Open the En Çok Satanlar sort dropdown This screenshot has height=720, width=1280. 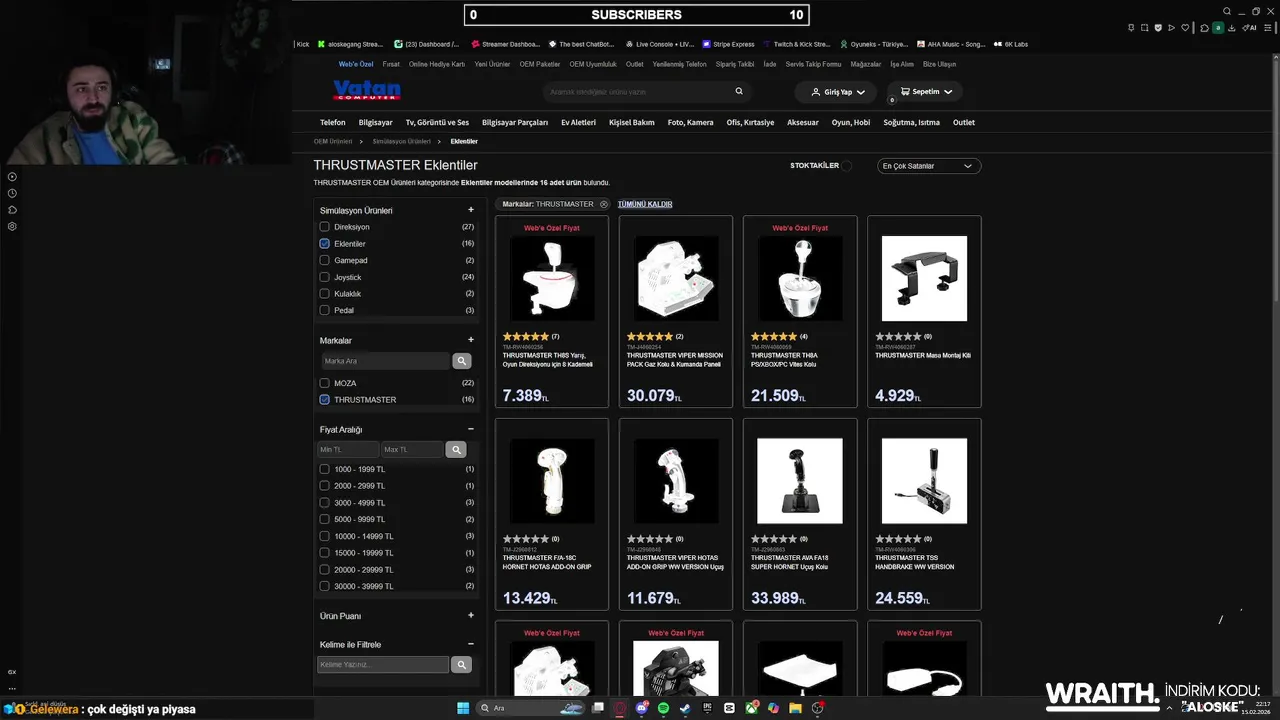click(929, 166)
